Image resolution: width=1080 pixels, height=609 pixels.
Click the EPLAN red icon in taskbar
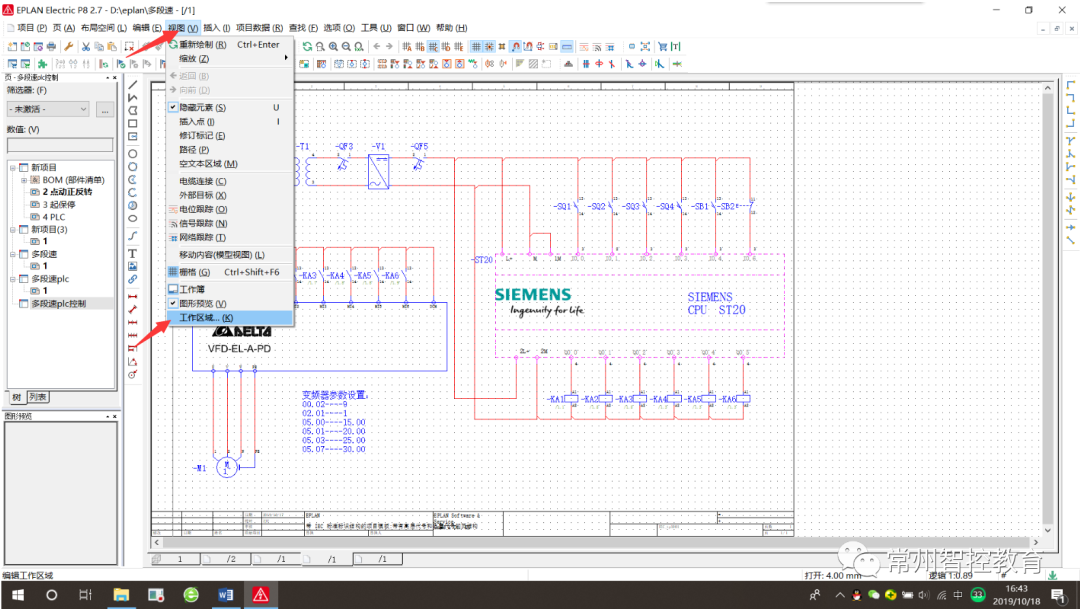[x=260, y=595]
